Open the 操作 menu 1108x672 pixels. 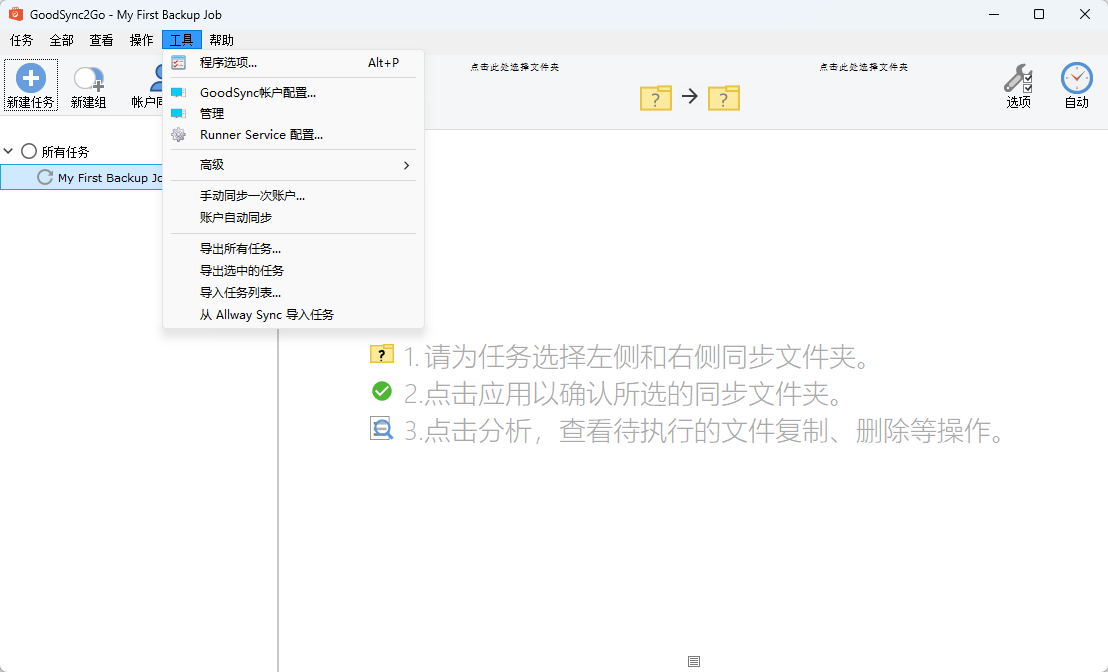pos(141,40)
